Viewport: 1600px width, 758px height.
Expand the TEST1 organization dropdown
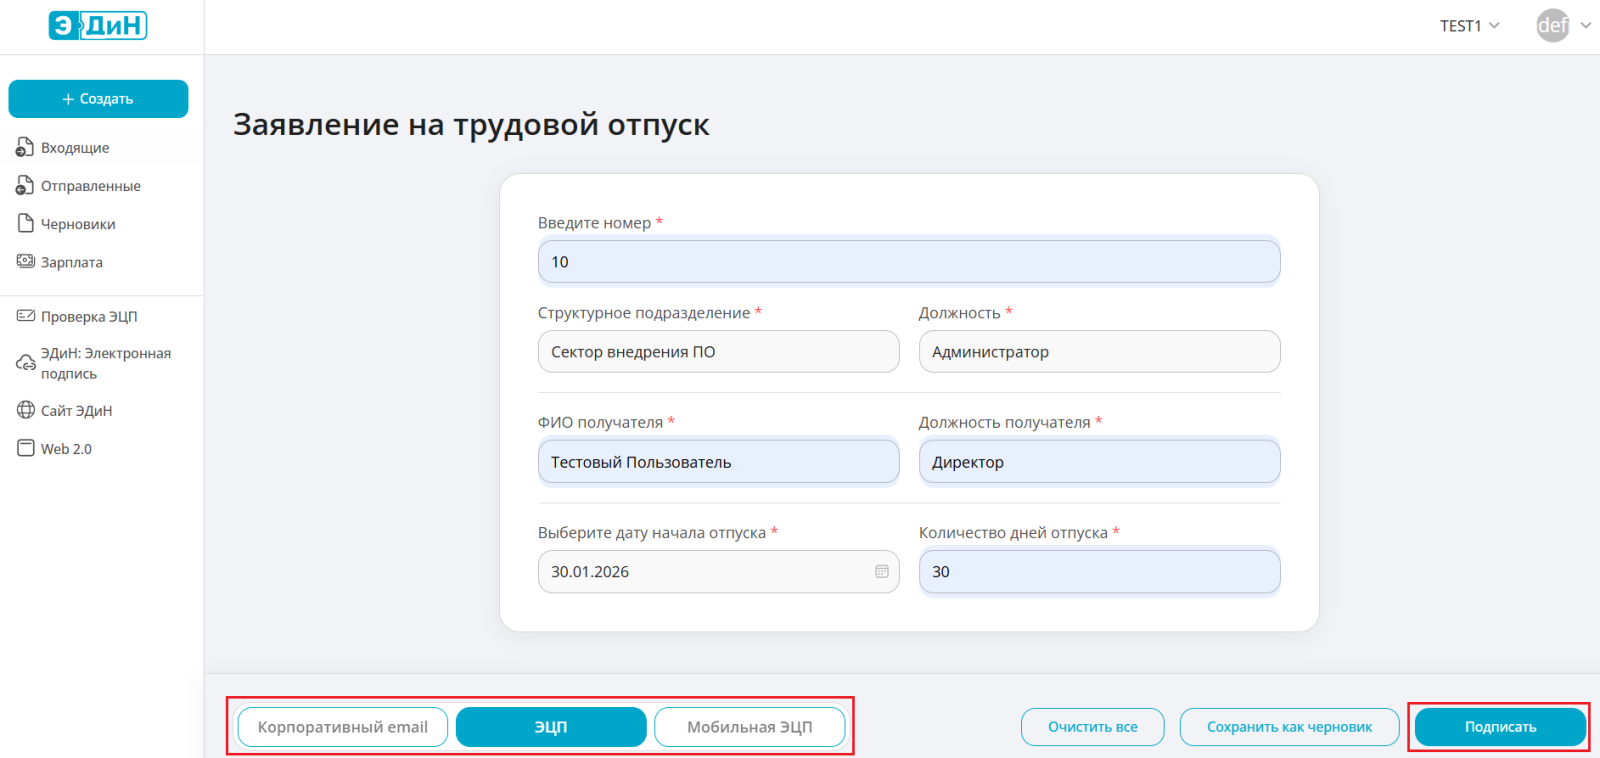tap(1469, 26)
